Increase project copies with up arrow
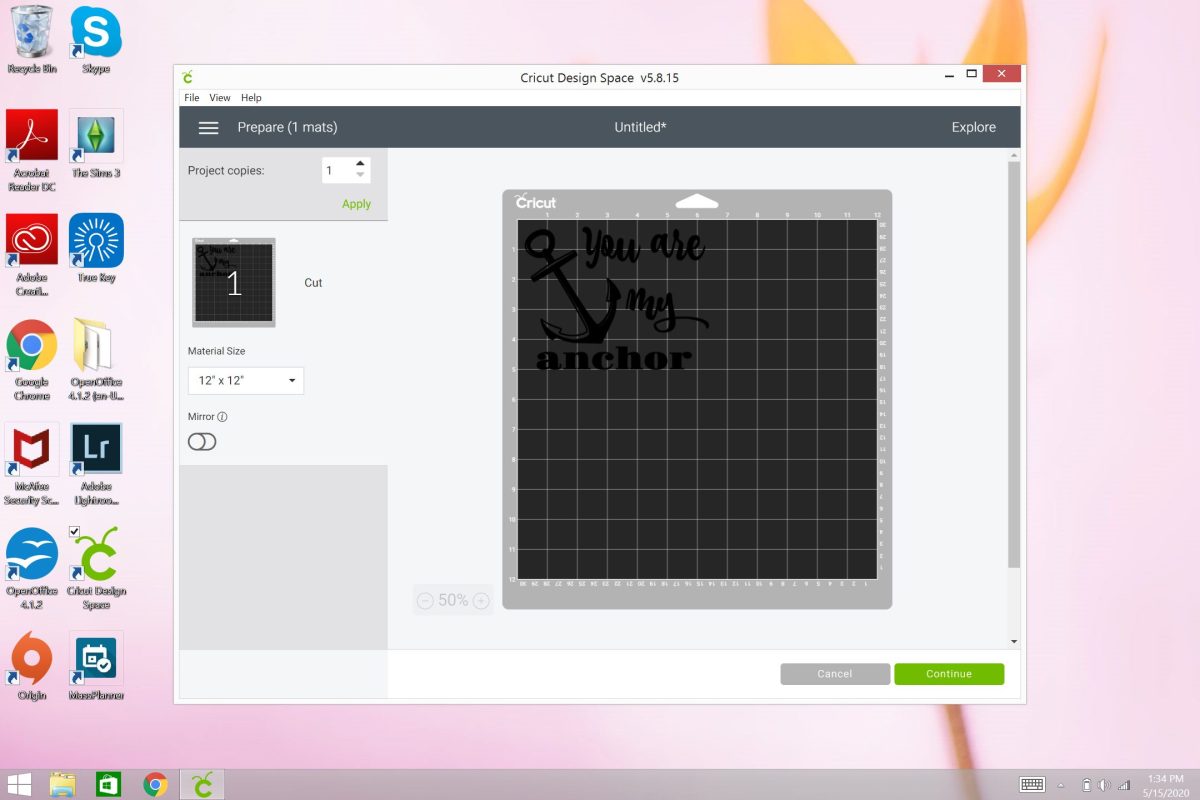Screen dimensions: 1200x800 (x=361, y=163)
